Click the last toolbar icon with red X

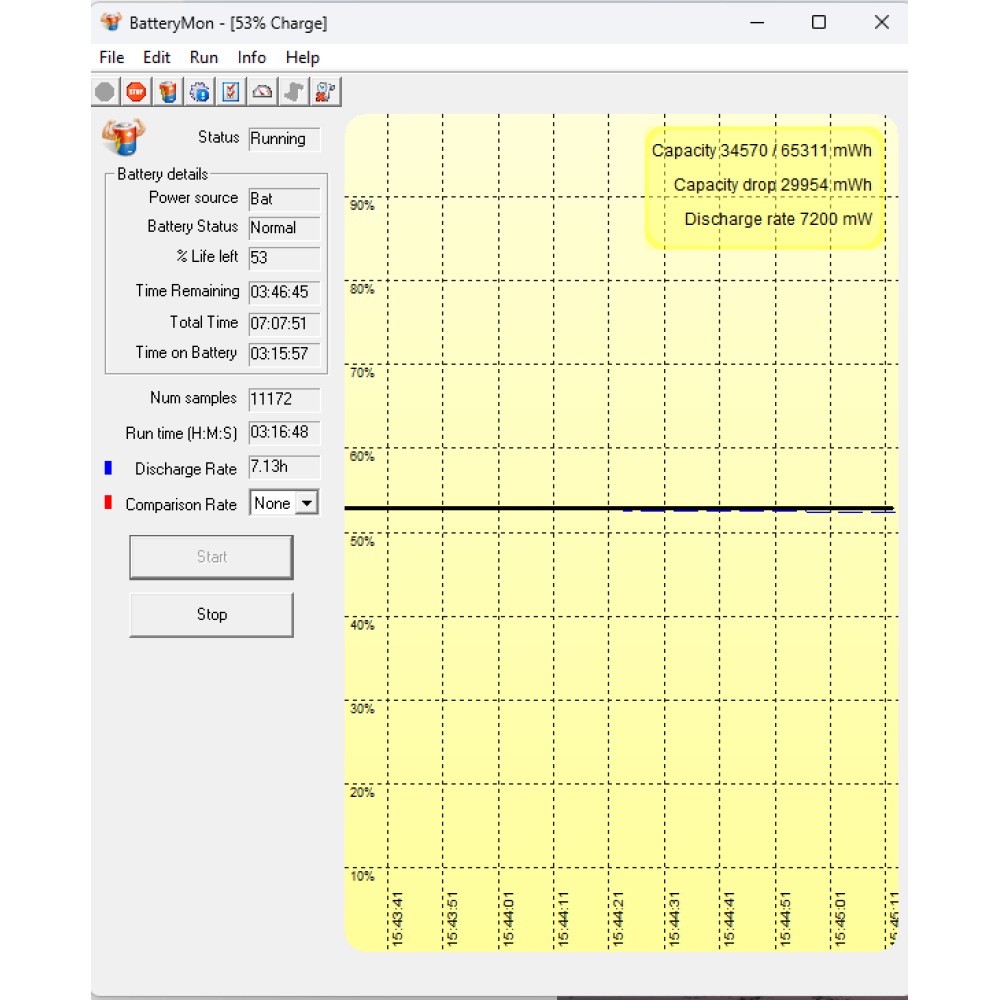click(x=325, y=92)
